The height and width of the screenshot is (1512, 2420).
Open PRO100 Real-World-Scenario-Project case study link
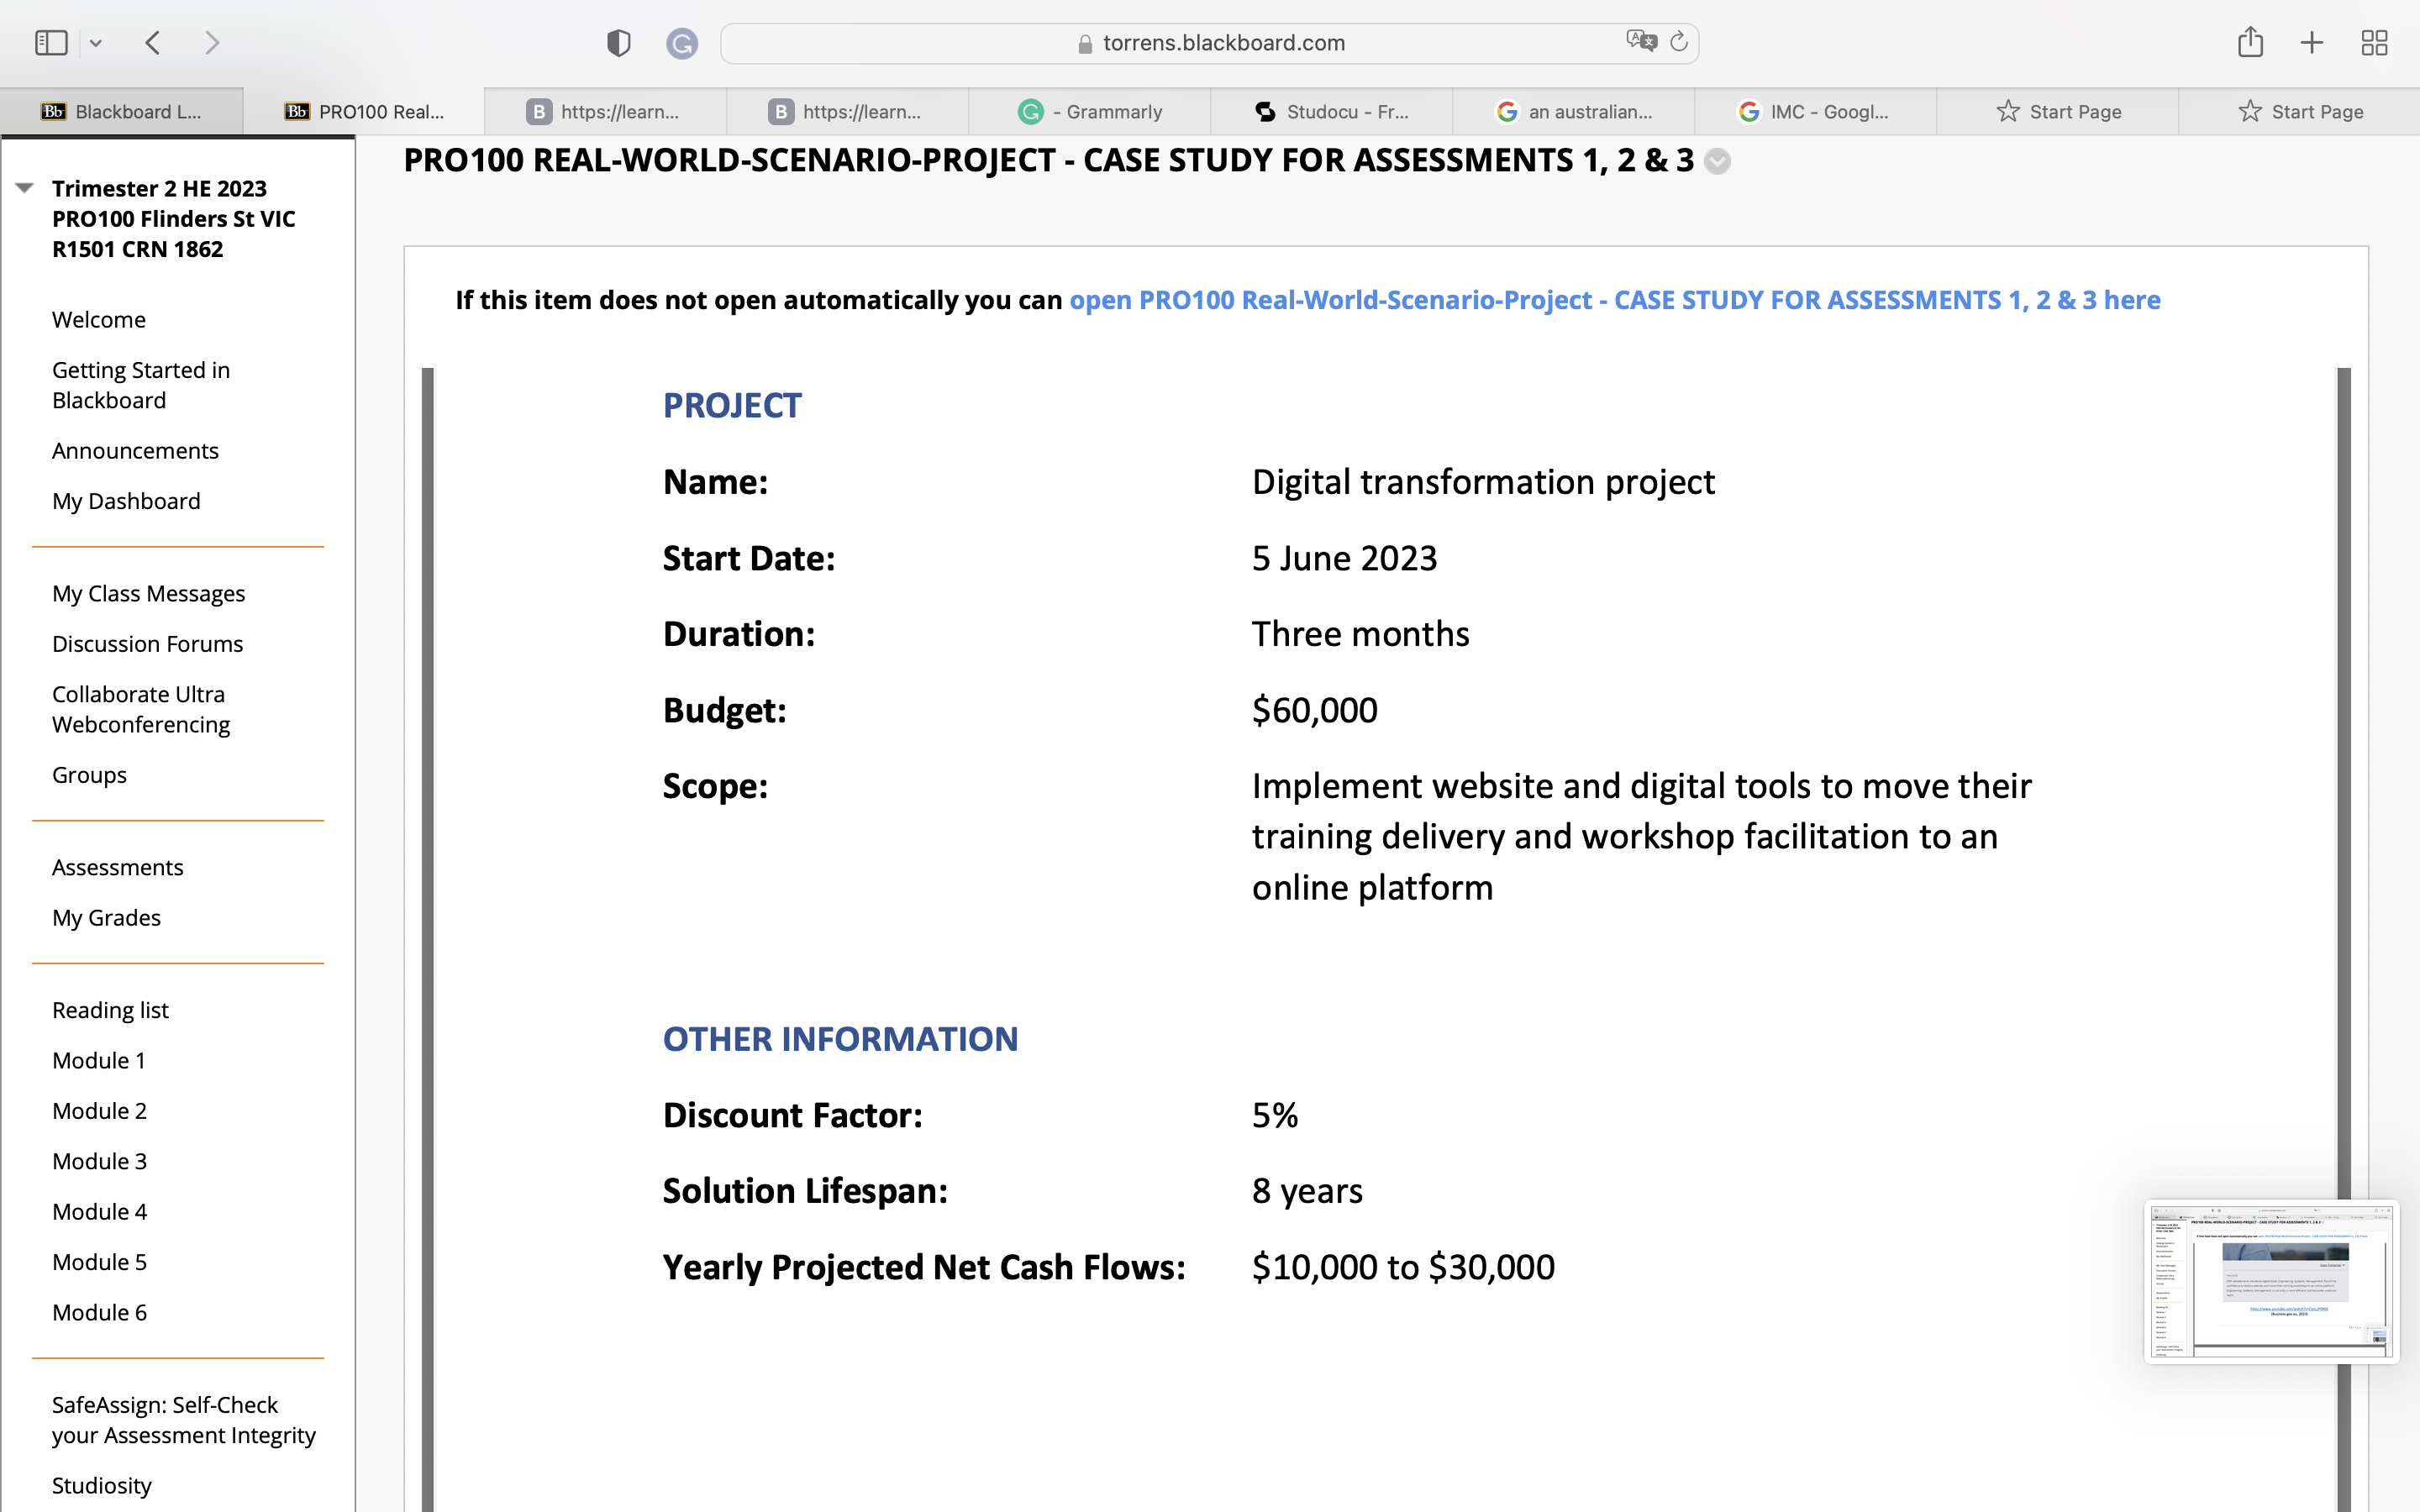(x=1615, y=300)
